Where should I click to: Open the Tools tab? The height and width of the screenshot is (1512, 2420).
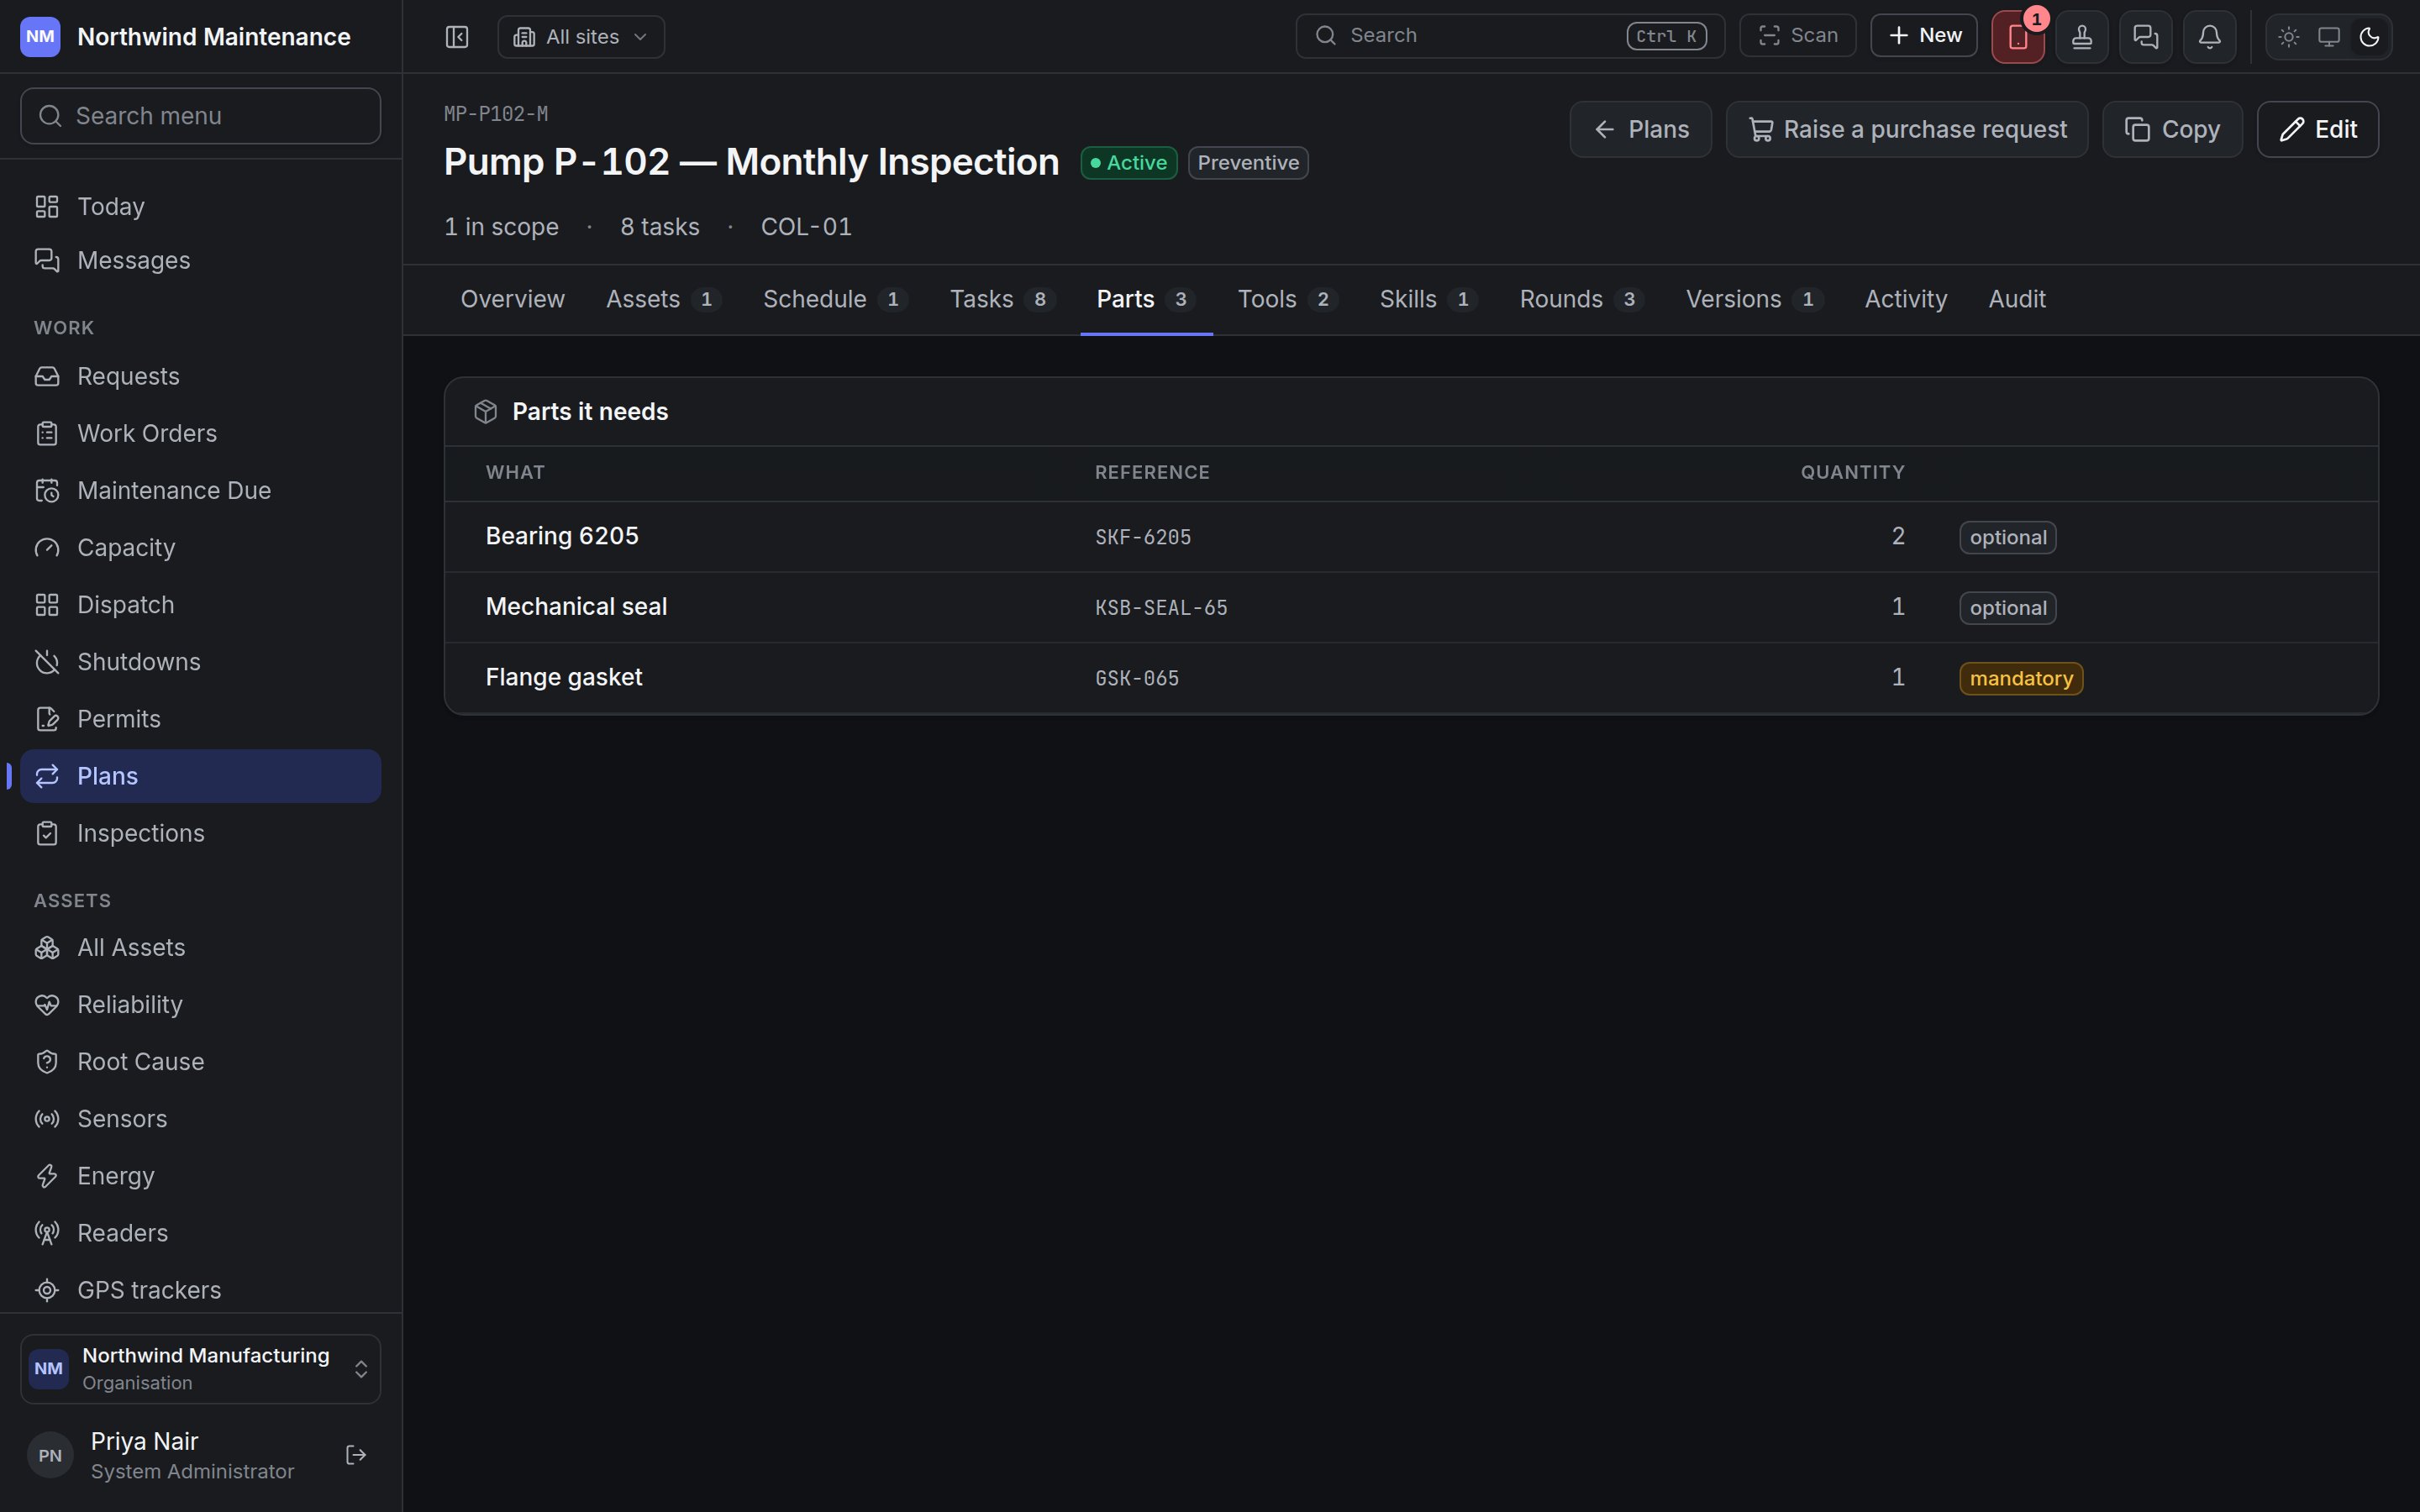1287,299
